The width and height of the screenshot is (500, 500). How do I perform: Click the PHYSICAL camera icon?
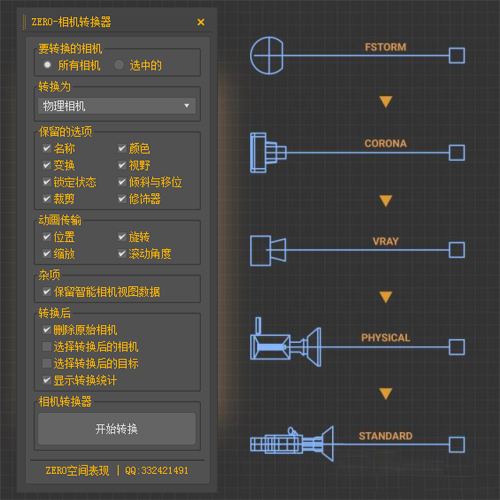(x=286, y=343)
